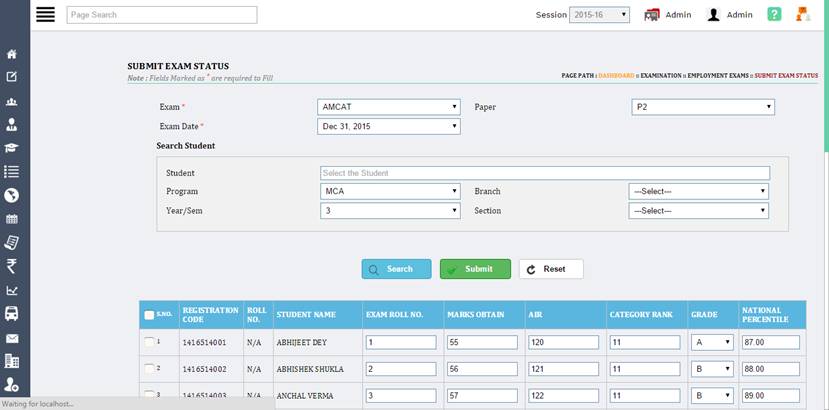Open the line chart icon in sidebar

click(x=12, y=290)
